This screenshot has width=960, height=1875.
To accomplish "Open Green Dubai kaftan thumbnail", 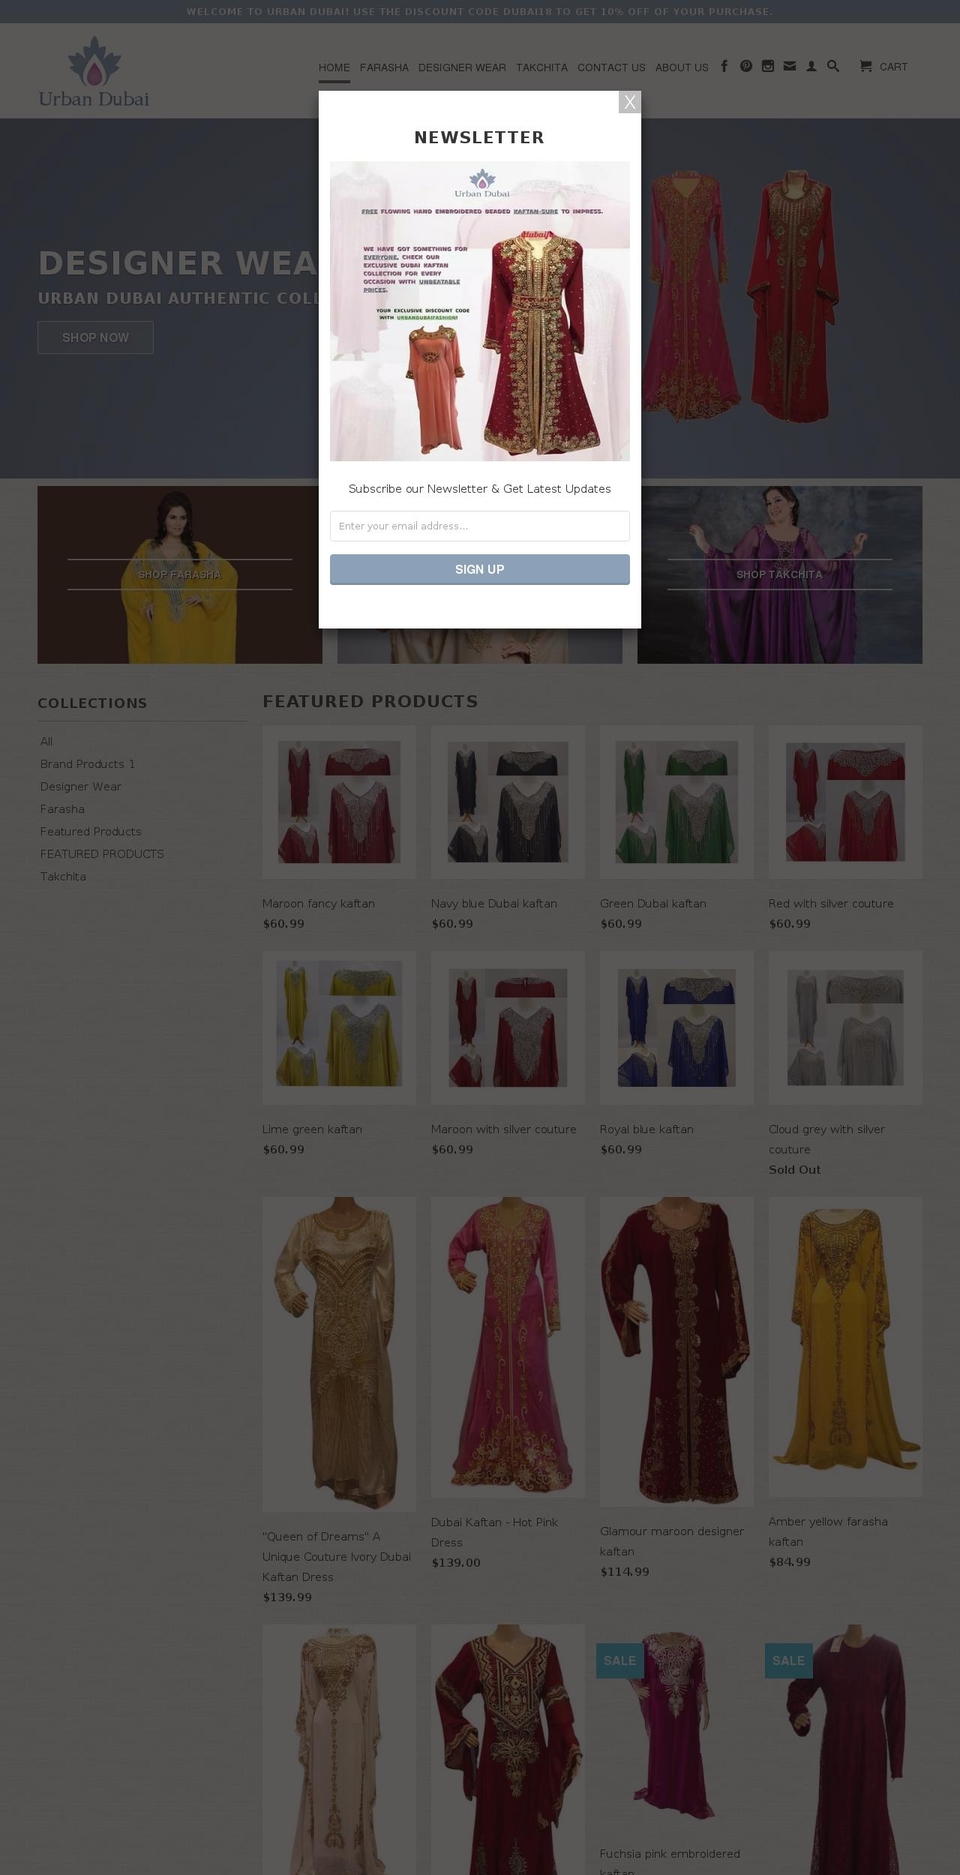I will pos(677,802).
